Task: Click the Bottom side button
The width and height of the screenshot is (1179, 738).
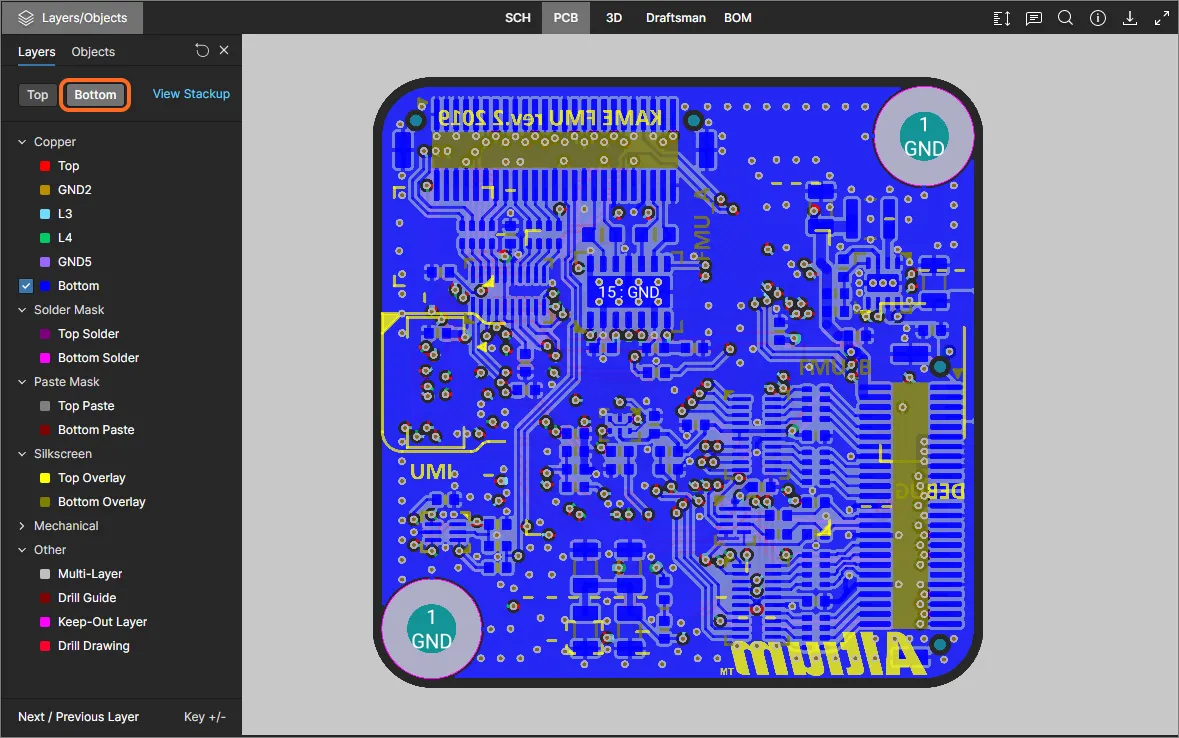Action: point(95,95)
